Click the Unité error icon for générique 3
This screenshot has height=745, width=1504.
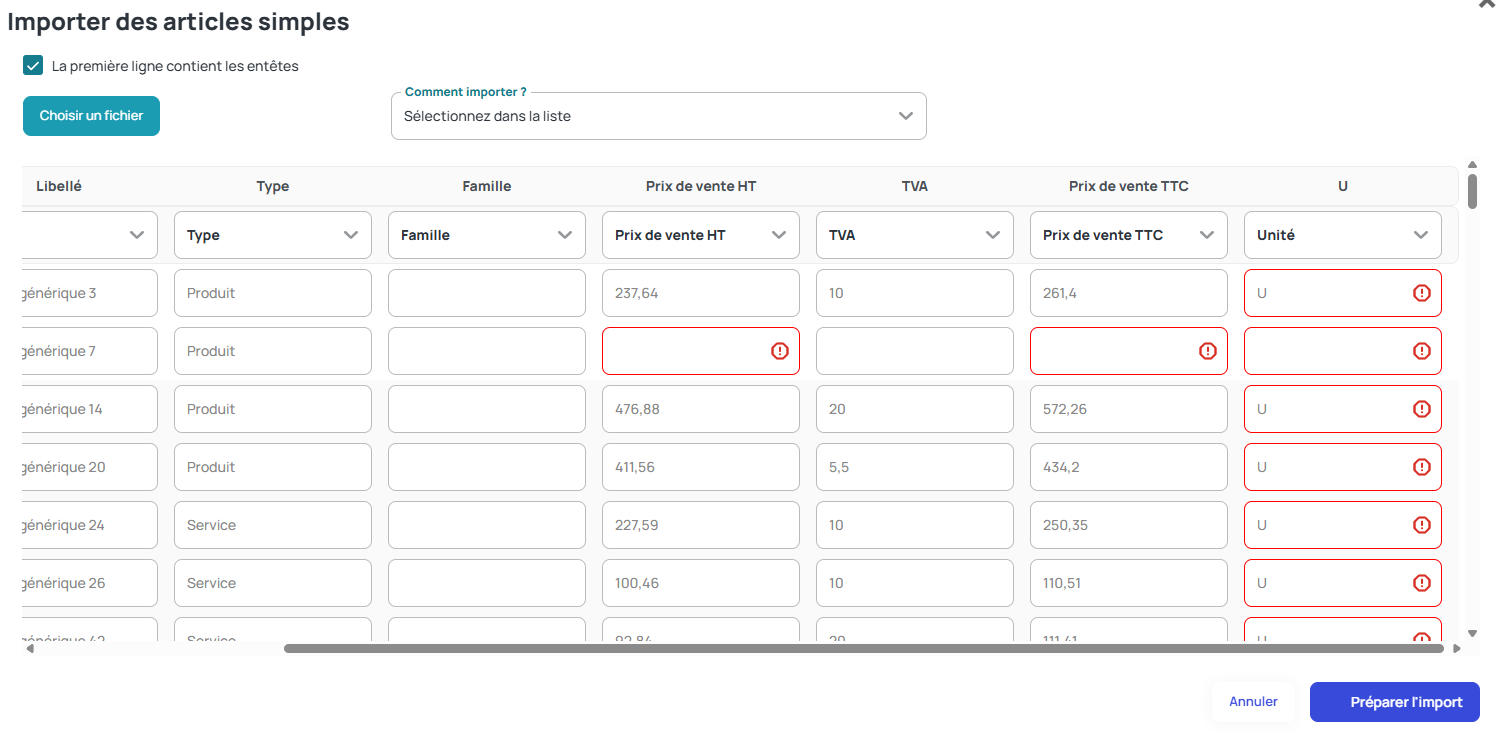(1421, 293)
